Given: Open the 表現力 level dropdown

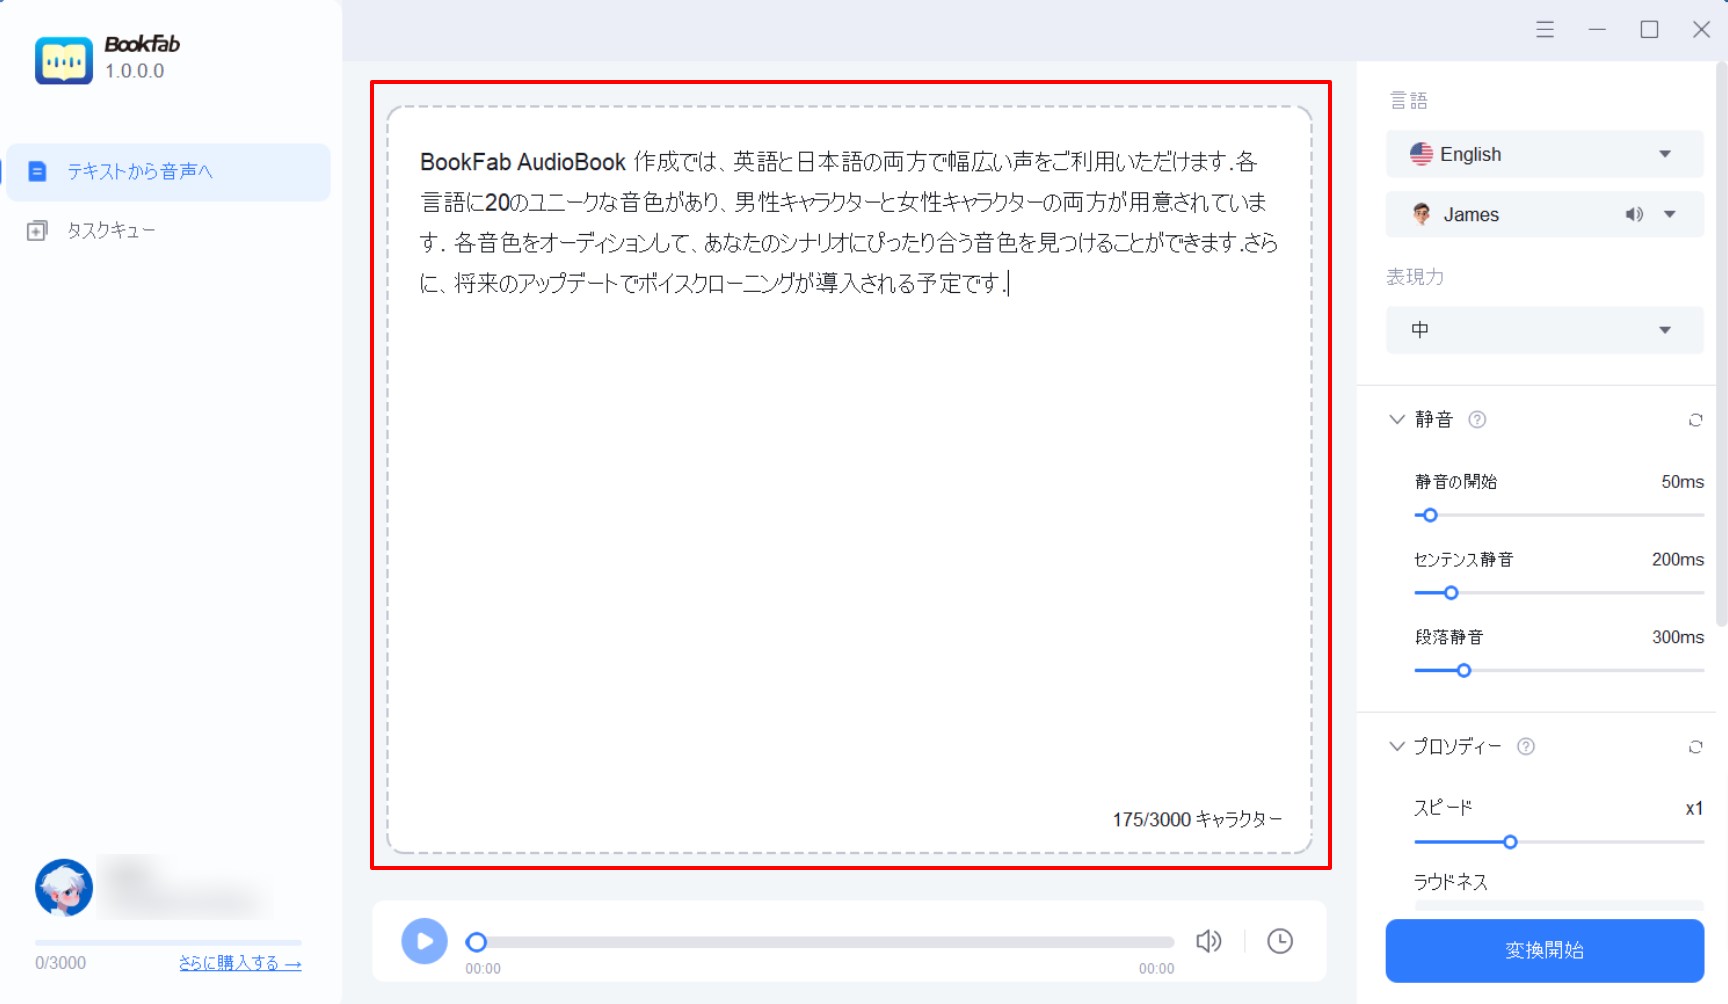Looking at the screenshot, I should tap(1544, 330).
